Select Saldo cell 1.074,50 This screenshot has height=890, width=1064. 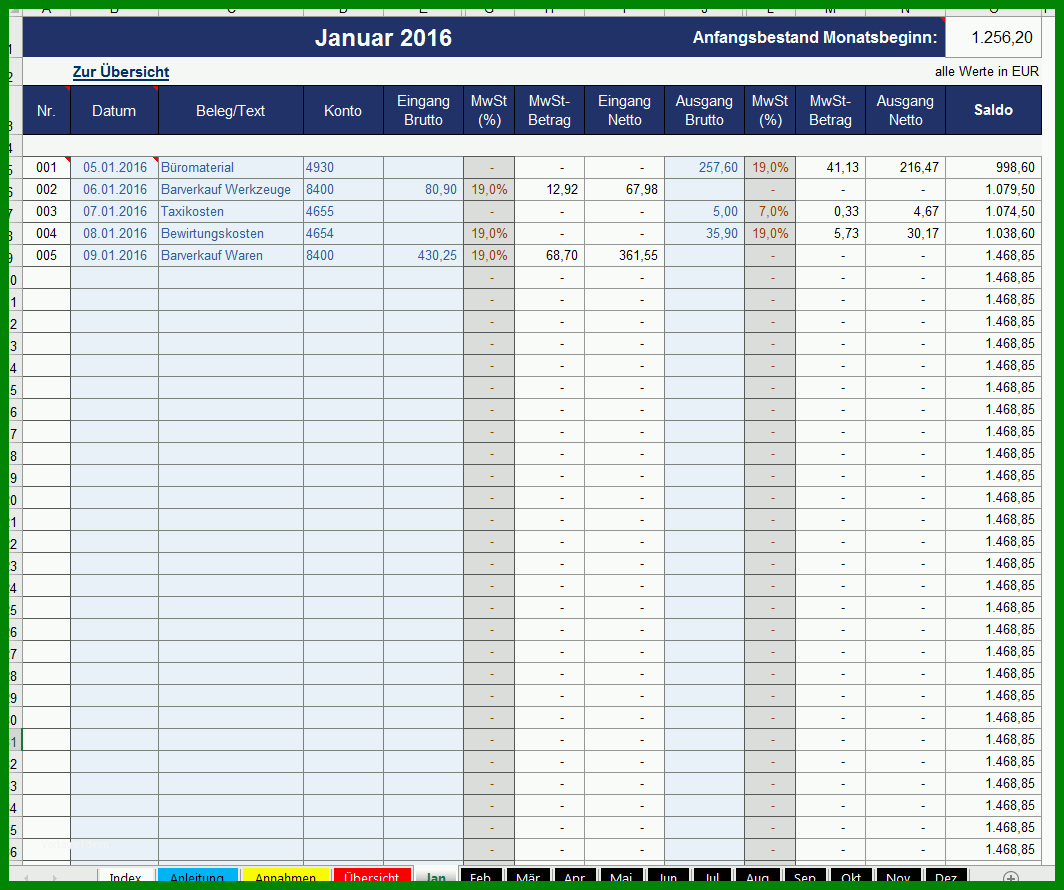coord(993,212)
